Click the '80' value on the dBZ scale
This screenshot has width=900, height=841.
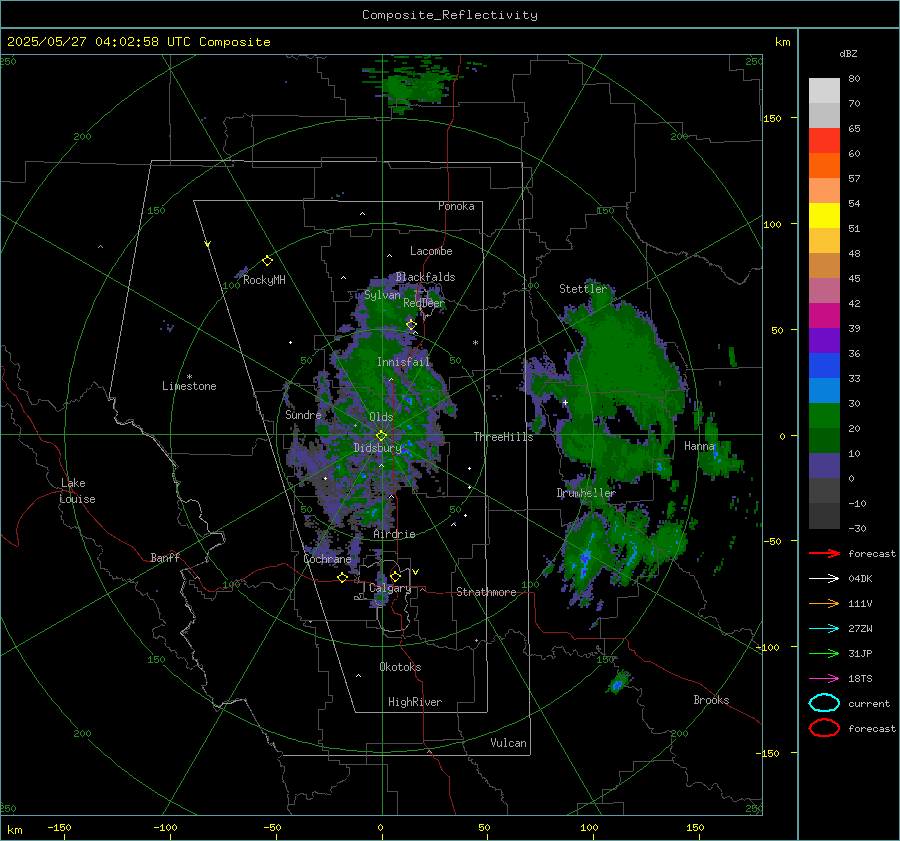pyautogui.click(x=854, y=79)
